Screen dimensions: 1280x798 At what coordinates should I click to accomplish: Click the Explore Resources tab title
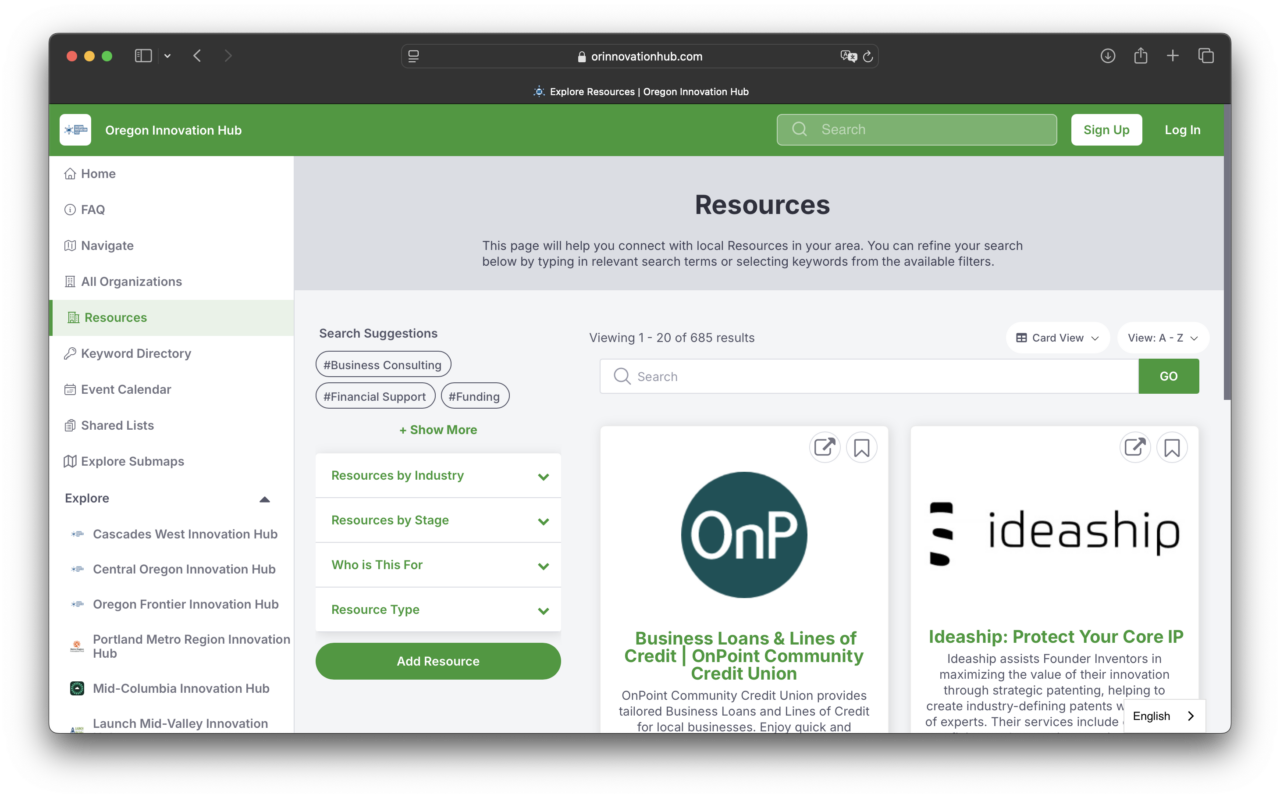coord(649,91)
